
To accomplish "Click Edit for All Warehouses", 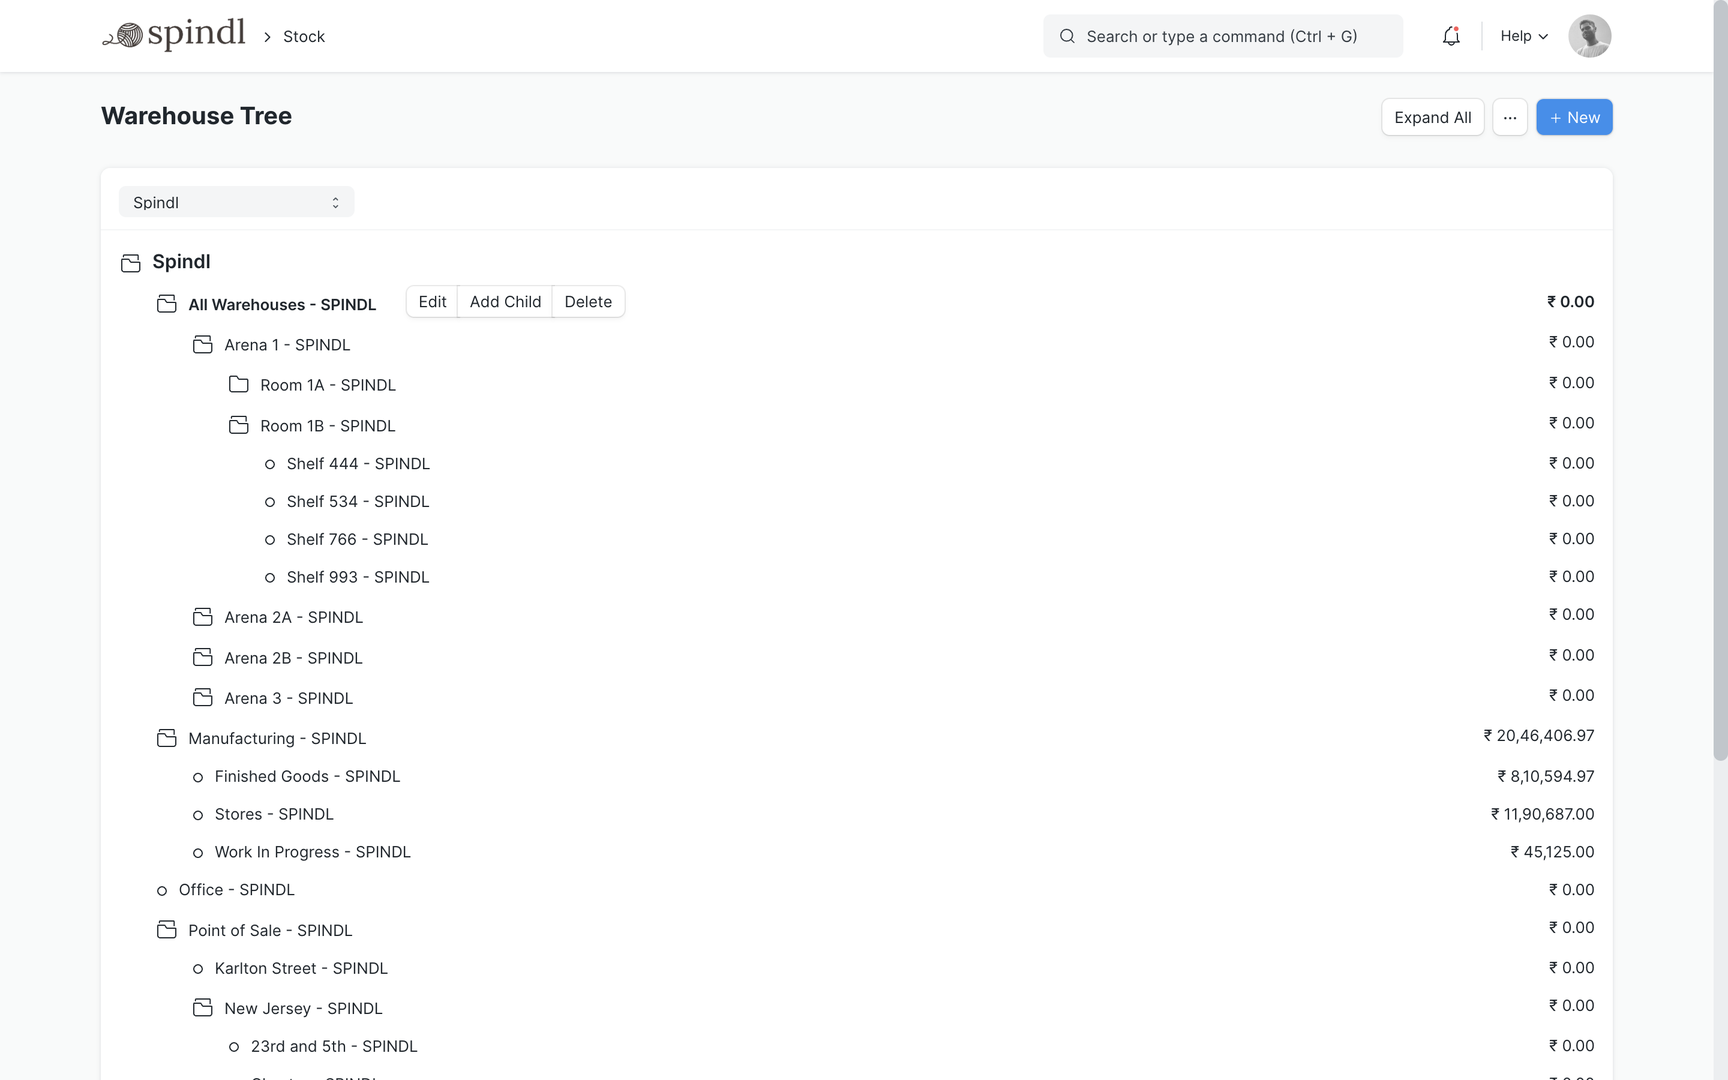I will point(432,302).
